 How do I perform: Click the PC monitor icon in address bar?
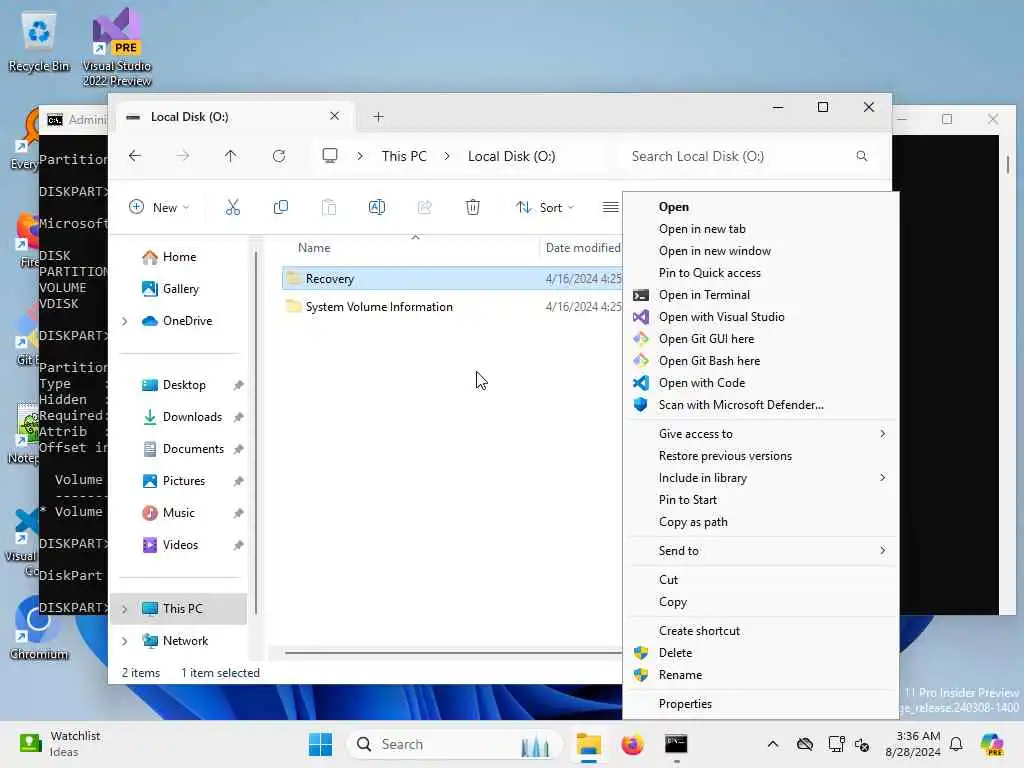click(x=330, y=155)
